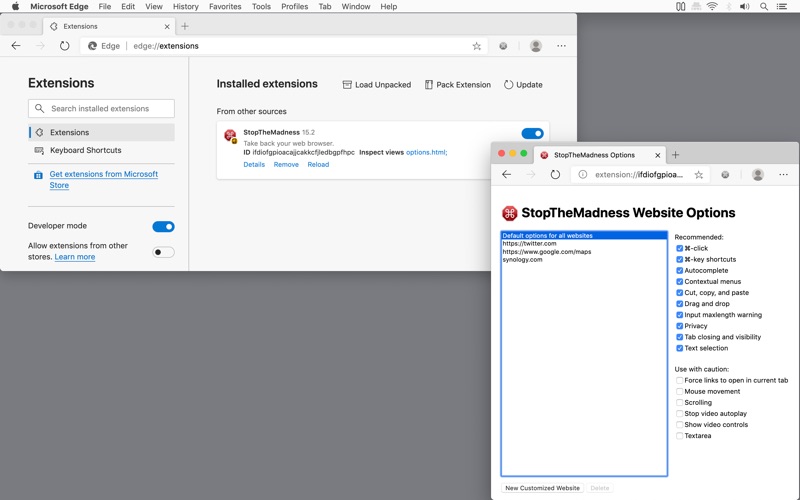Enable Stop video autoplay
Screen dimensions: 800x500
[x=680, y=414]
